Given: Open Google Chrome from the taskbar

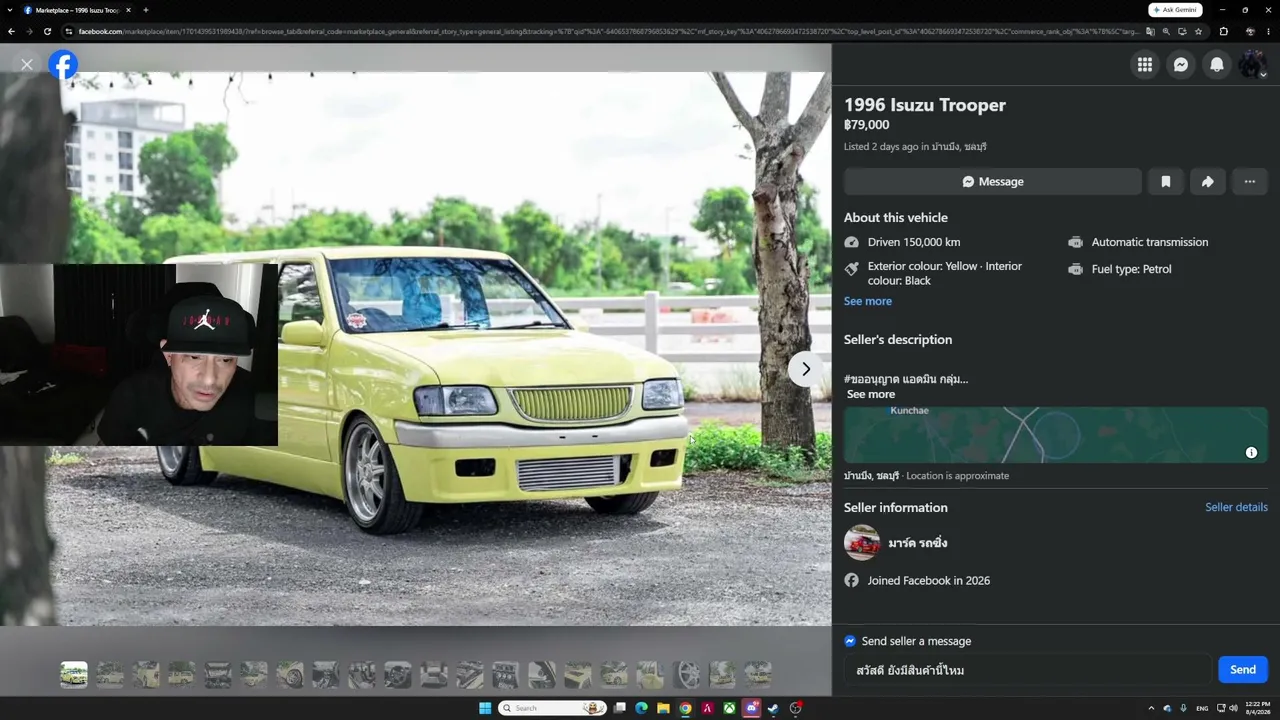Looking at the screenshot, I should pyautogui.click(x=685, y=708).
